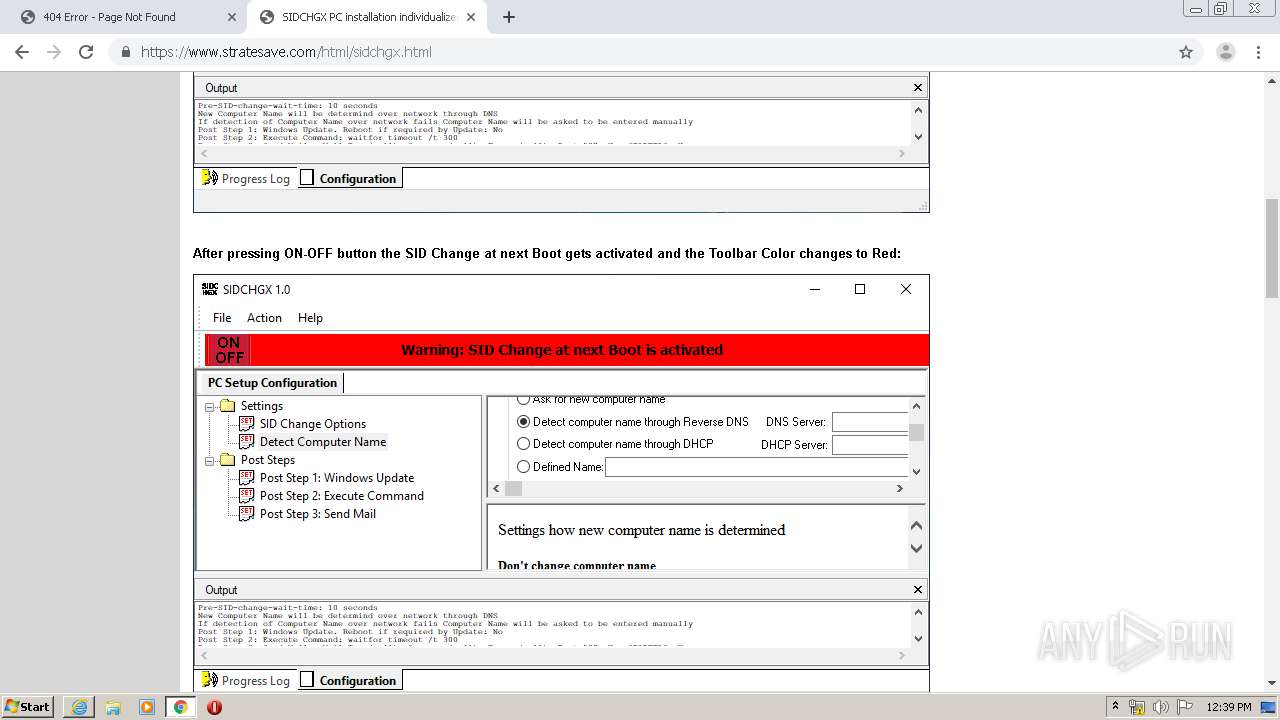1280x720 pixels.
Task: Click the web page vertical scrollbar thumb
Action: click(x=1271, y=248)
